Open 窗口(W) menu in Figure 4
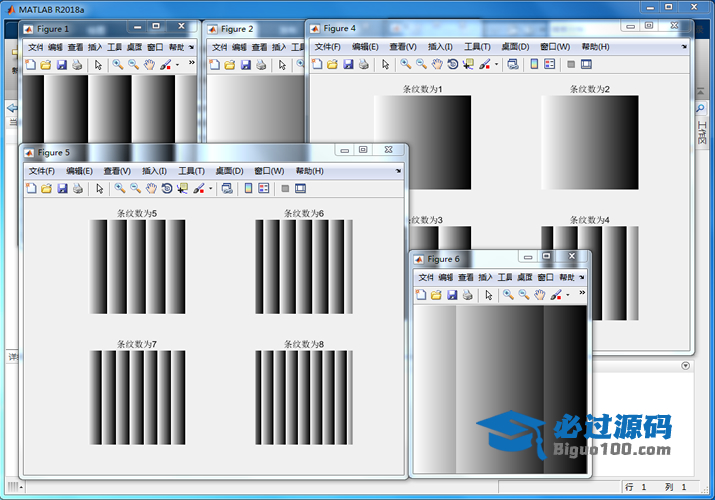This screenshot has width=715, height=500. tap(555, 47)
